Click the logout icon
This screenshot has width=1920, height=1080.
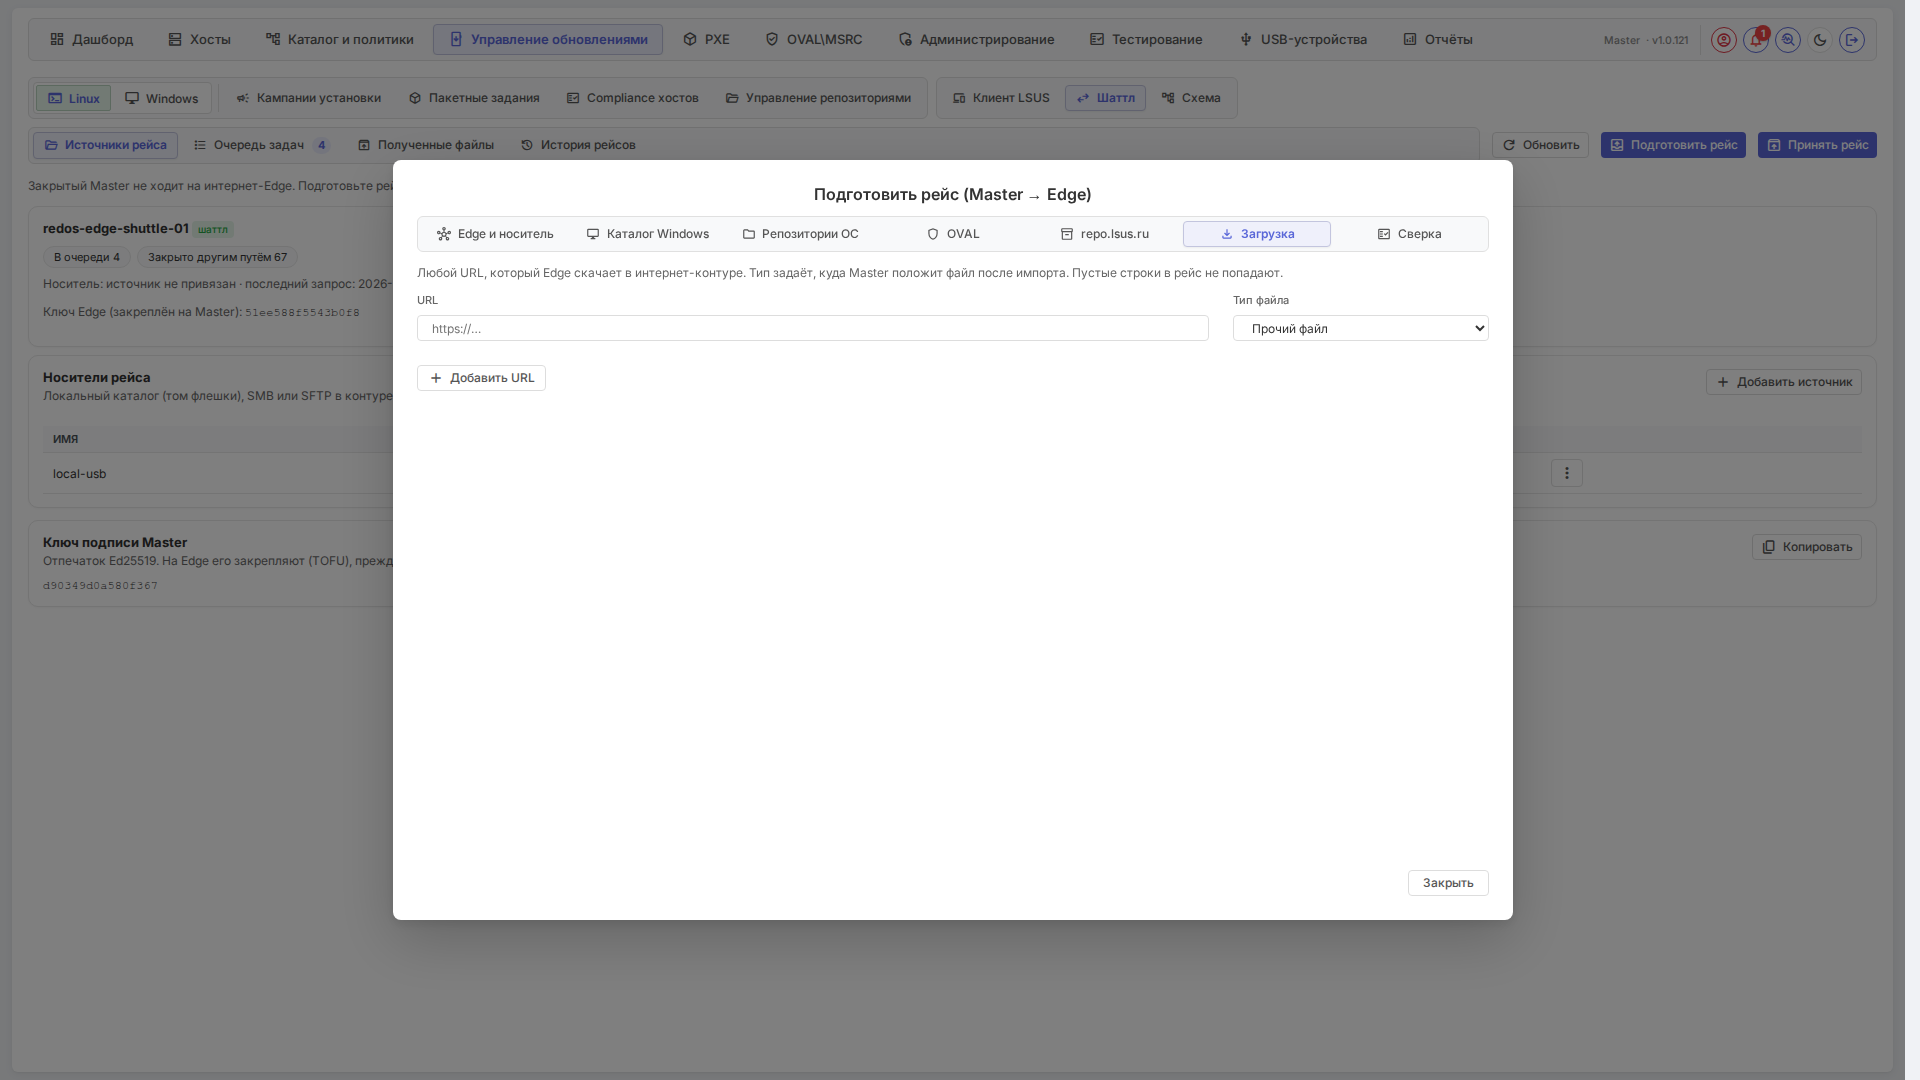pos(1852,40)
